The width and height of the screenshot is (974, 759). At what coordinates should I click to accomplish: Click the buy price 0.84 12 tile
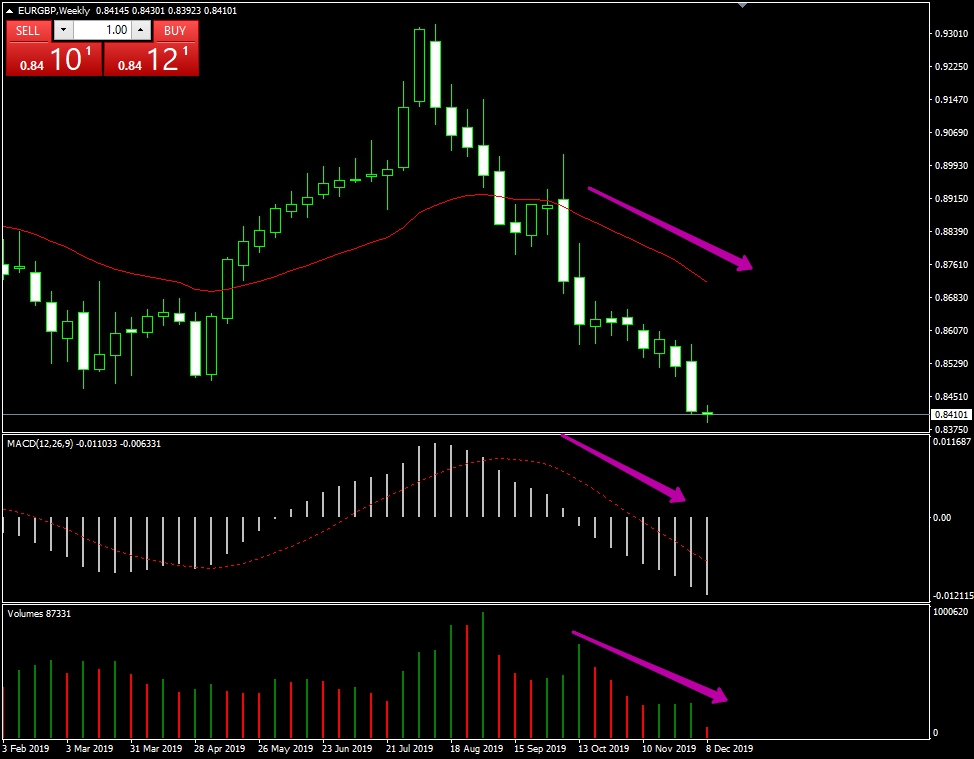(x=151, y=60)
